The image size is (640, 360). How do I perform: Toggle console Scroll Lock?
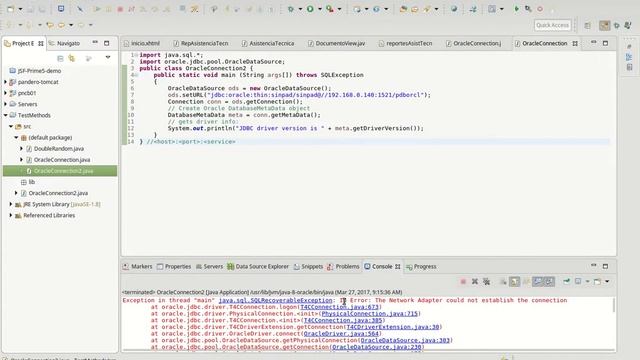point(515,282)
